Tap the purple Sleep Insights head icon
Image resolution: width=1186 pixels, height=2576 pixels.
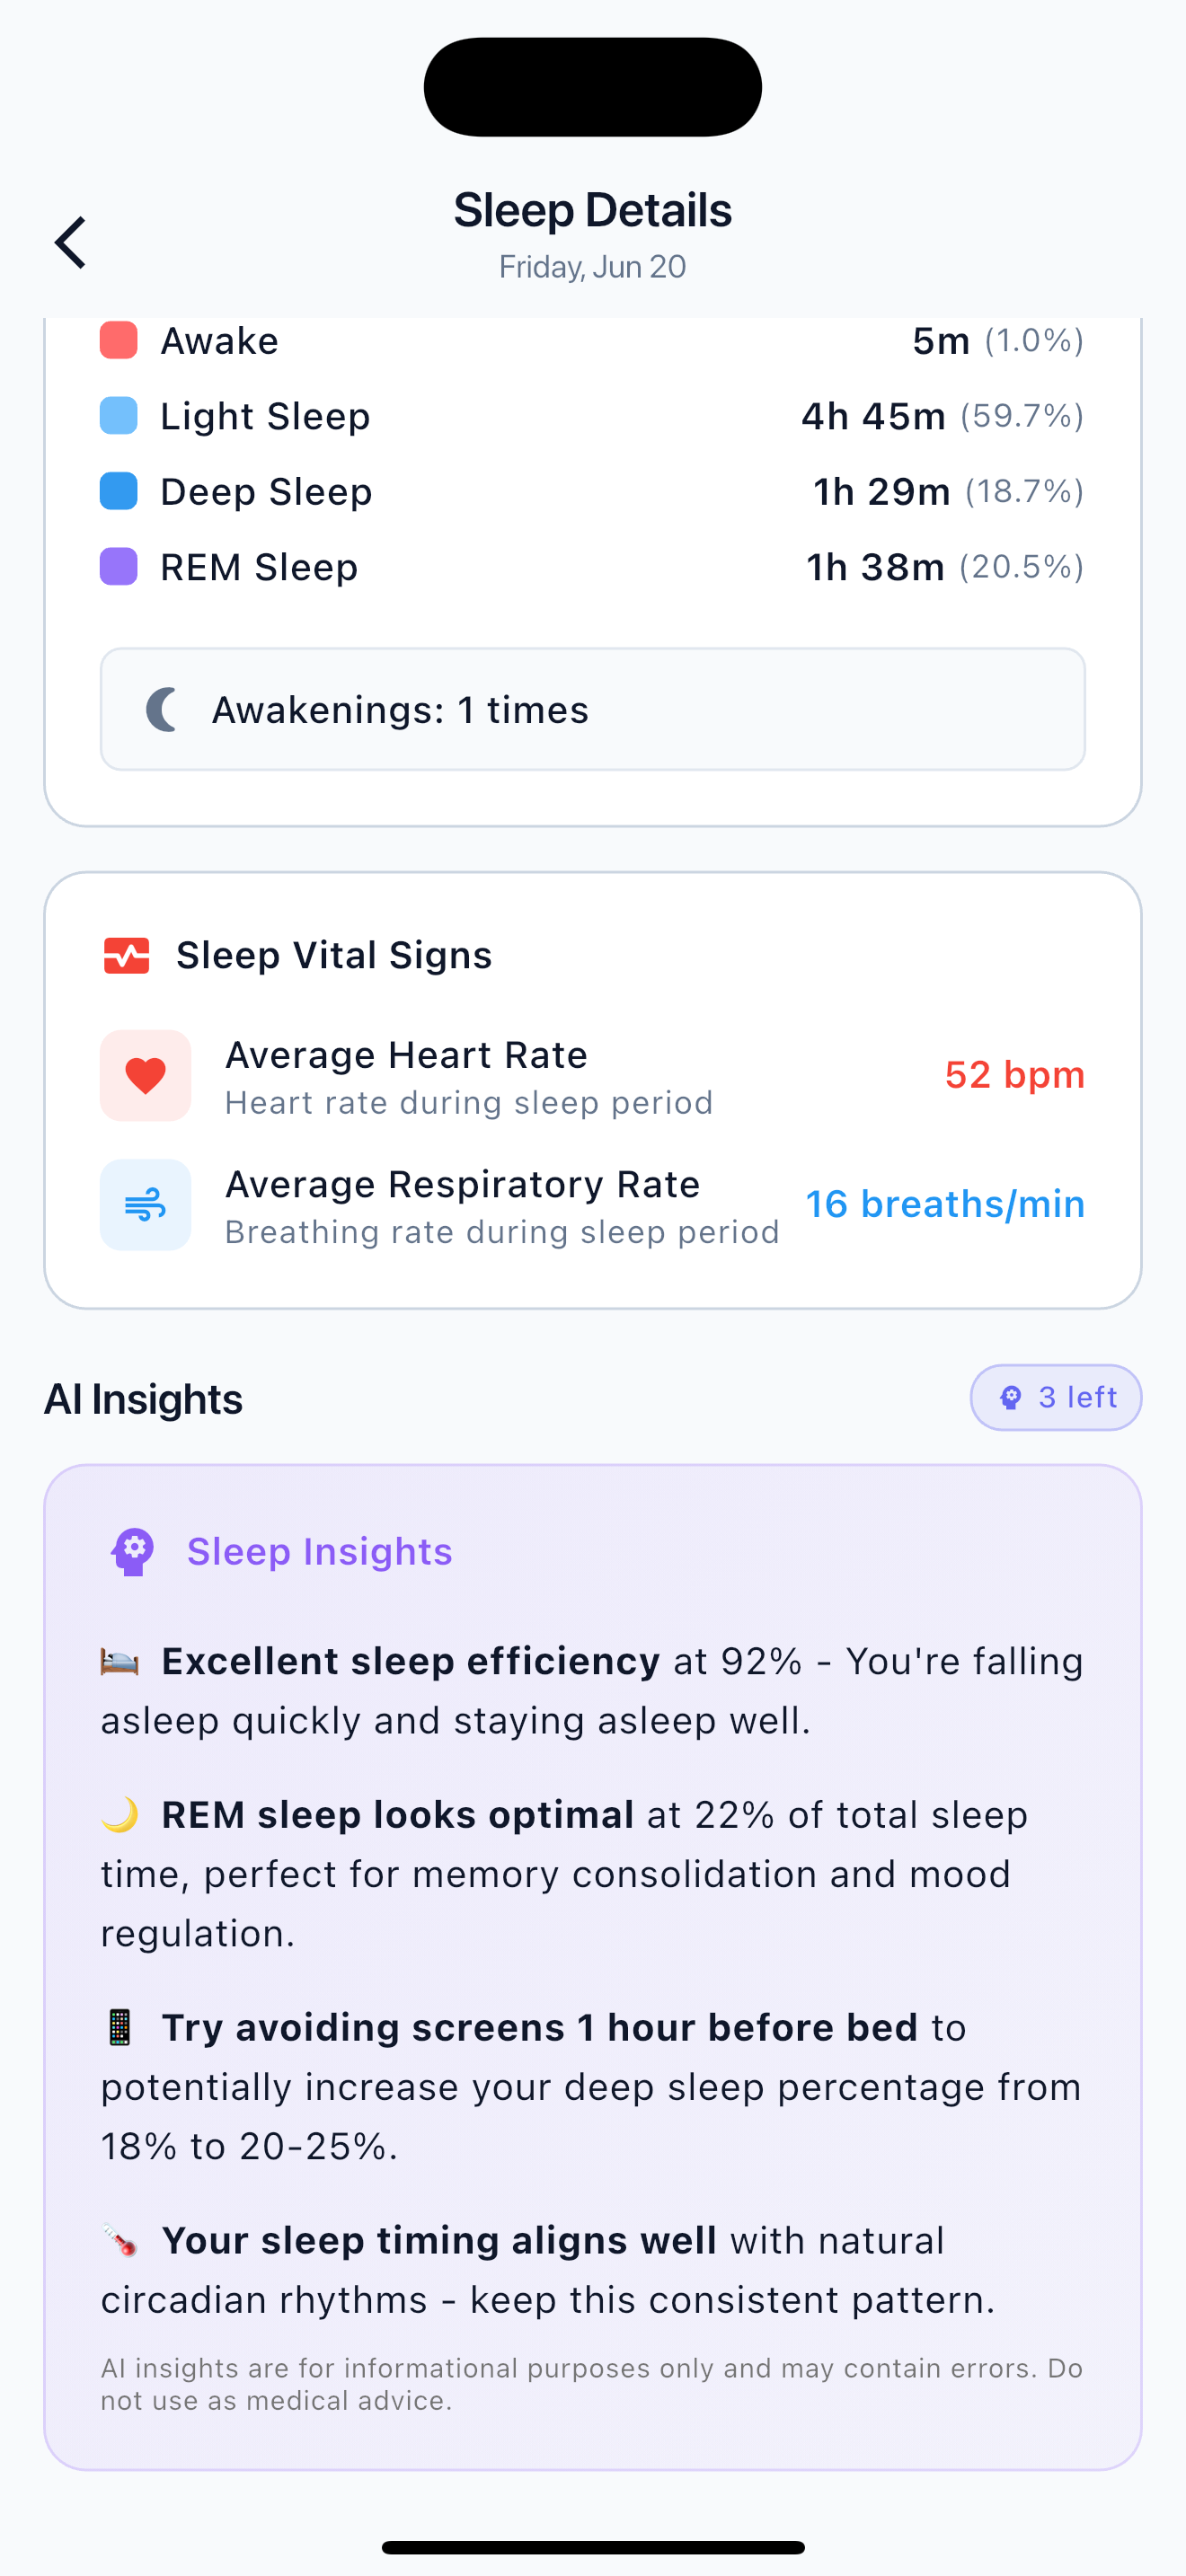click(133, 1552)
